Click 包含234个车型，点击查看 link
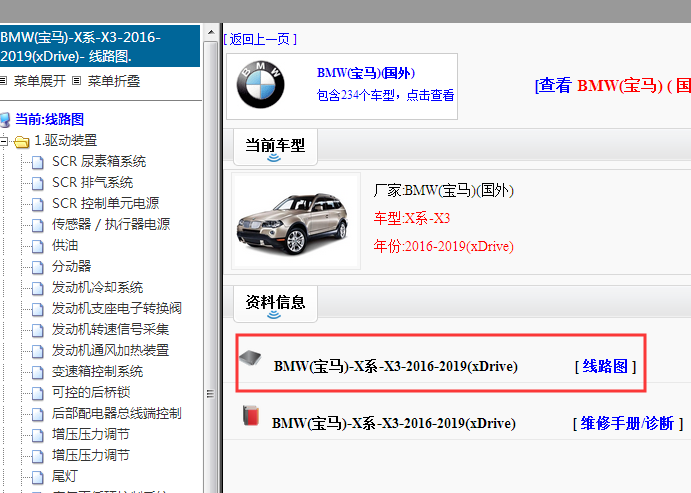 pos(385,95)
